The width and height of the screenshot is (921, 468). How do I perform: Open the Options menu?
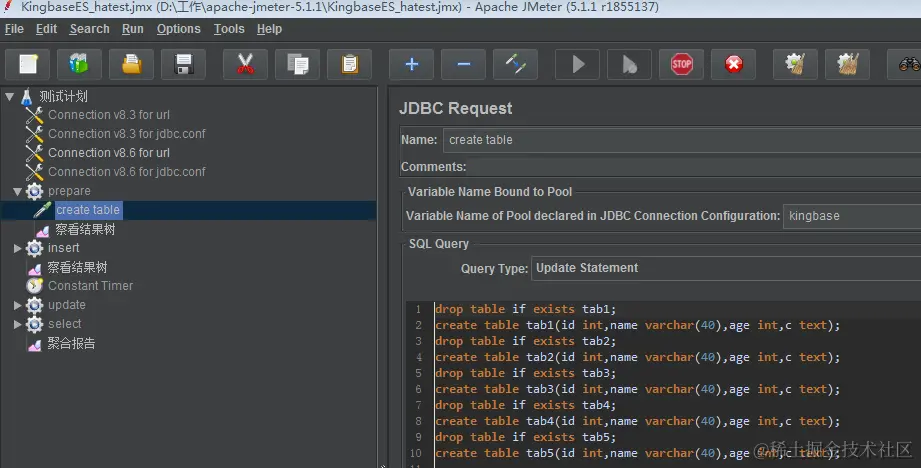tap(179, 29)
